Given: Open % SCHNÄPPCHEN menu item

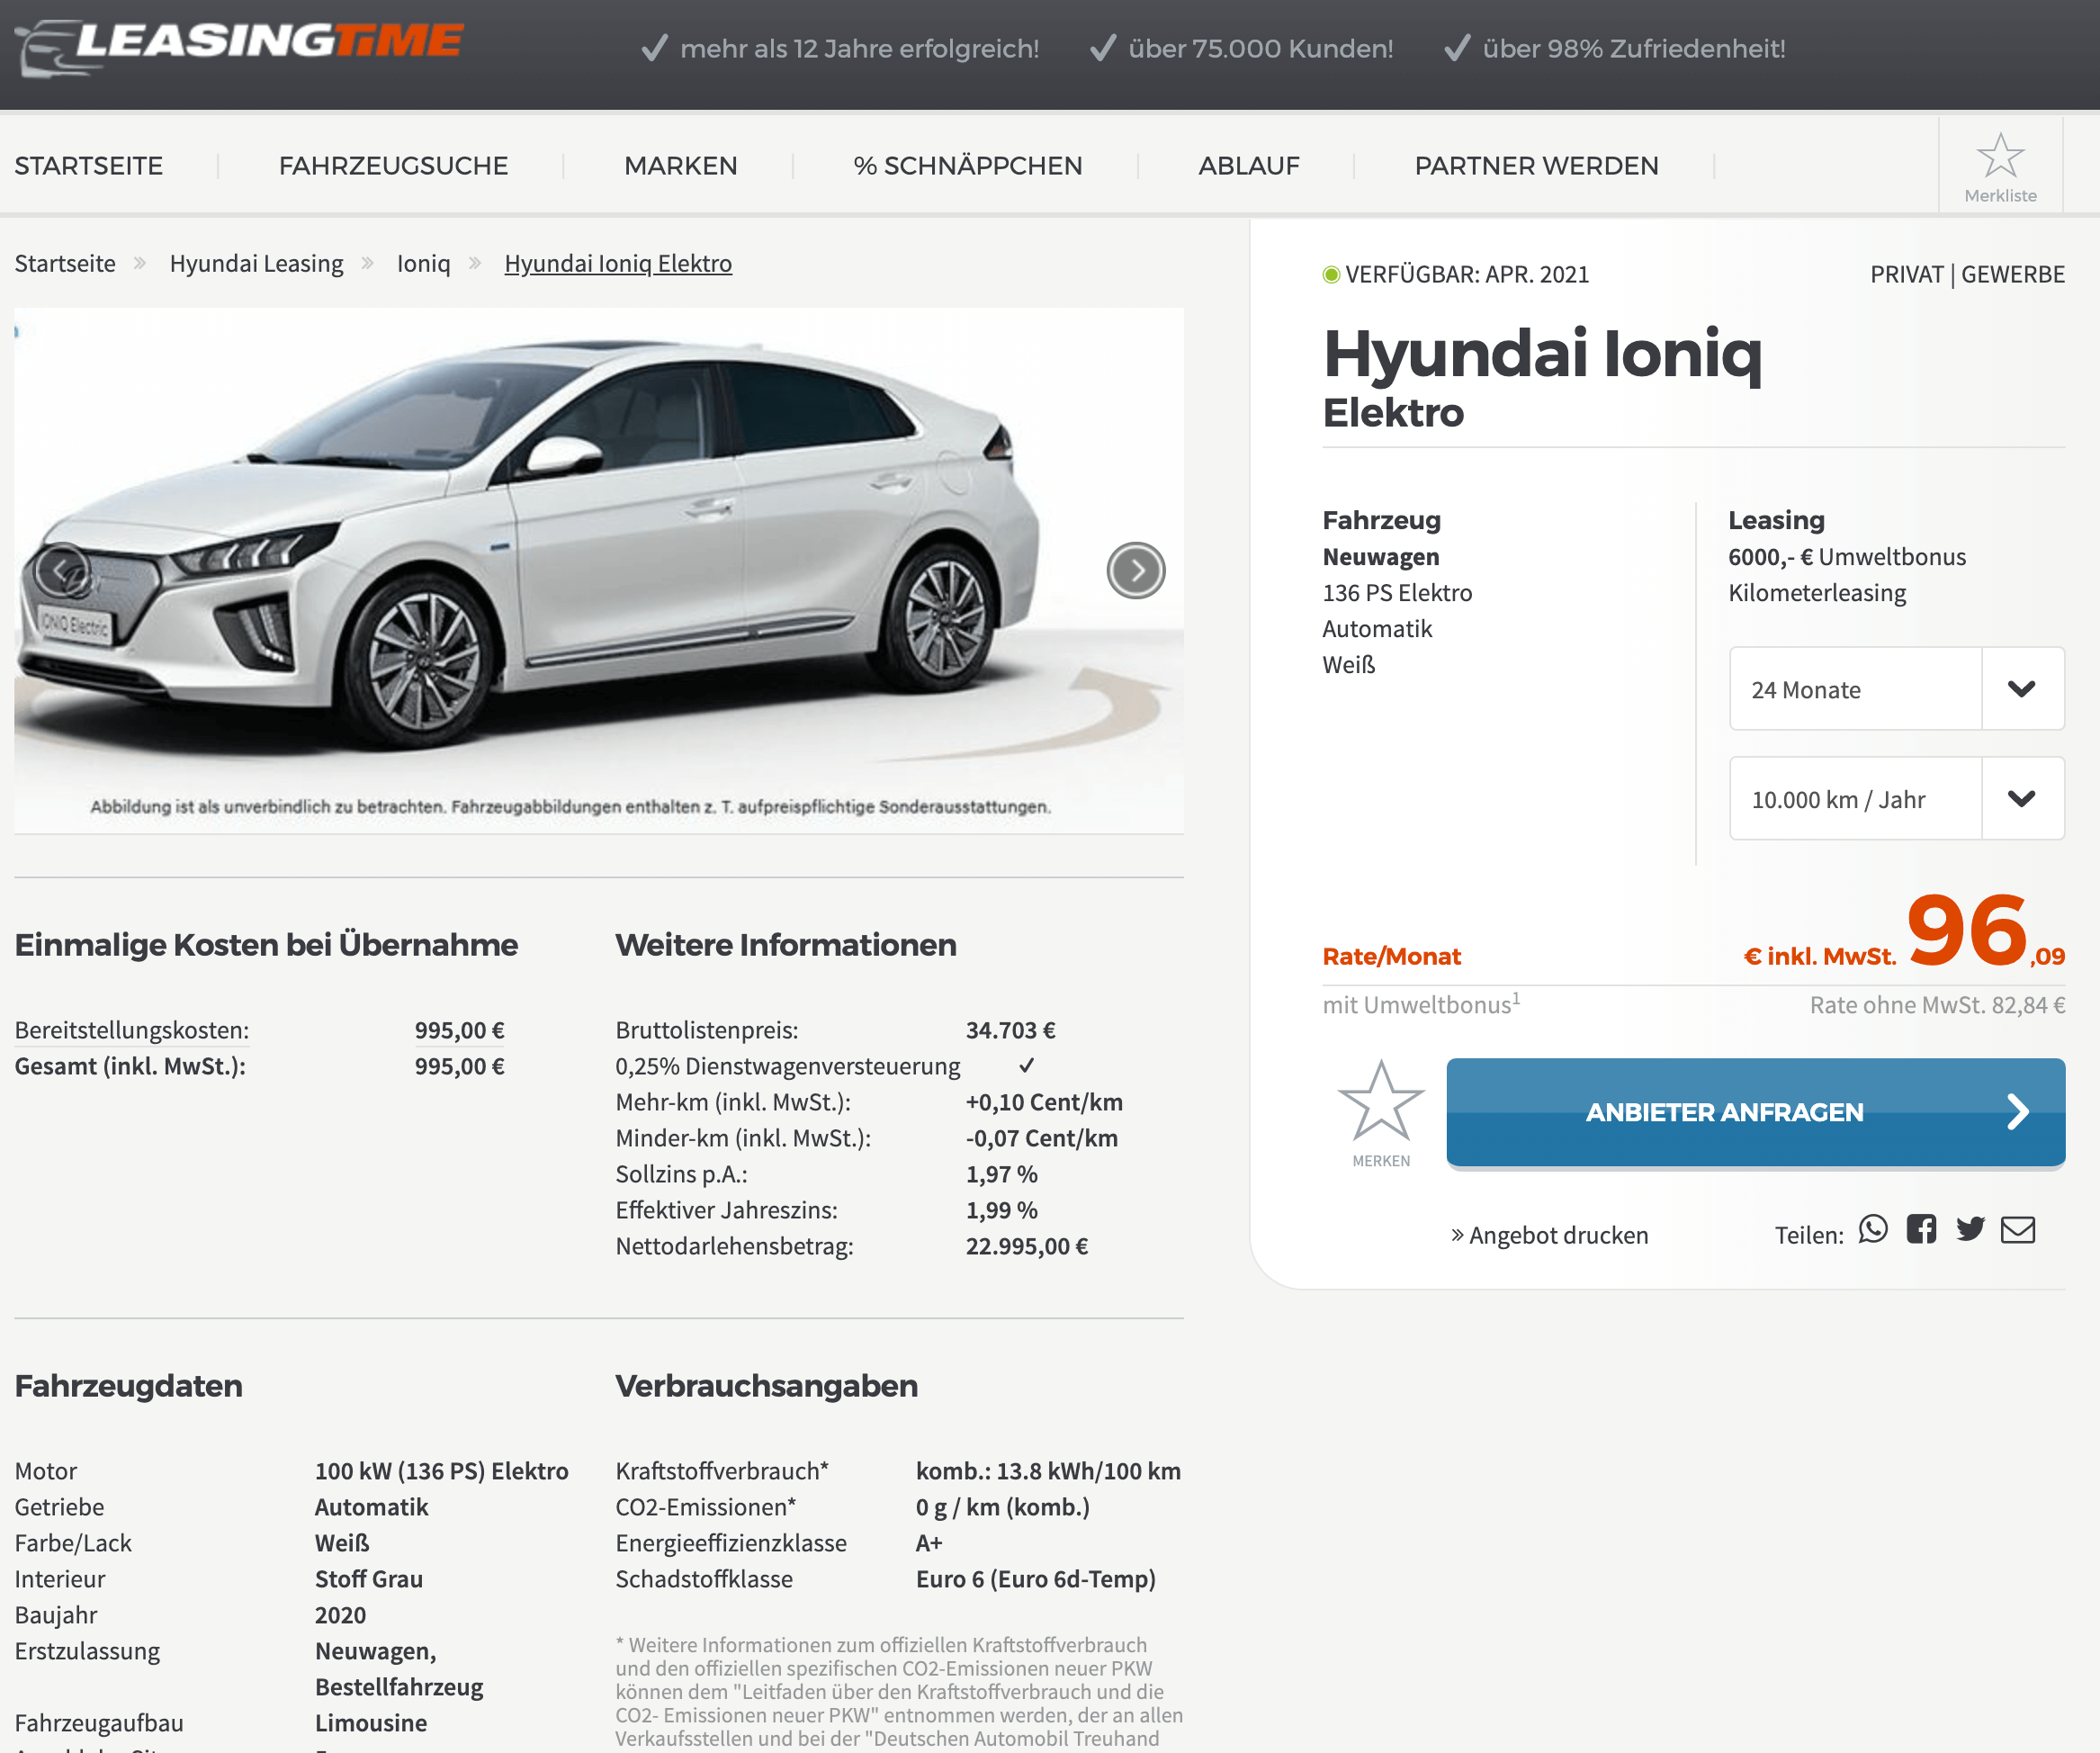Looking at the screenshot, I should (x=967, y=166).
